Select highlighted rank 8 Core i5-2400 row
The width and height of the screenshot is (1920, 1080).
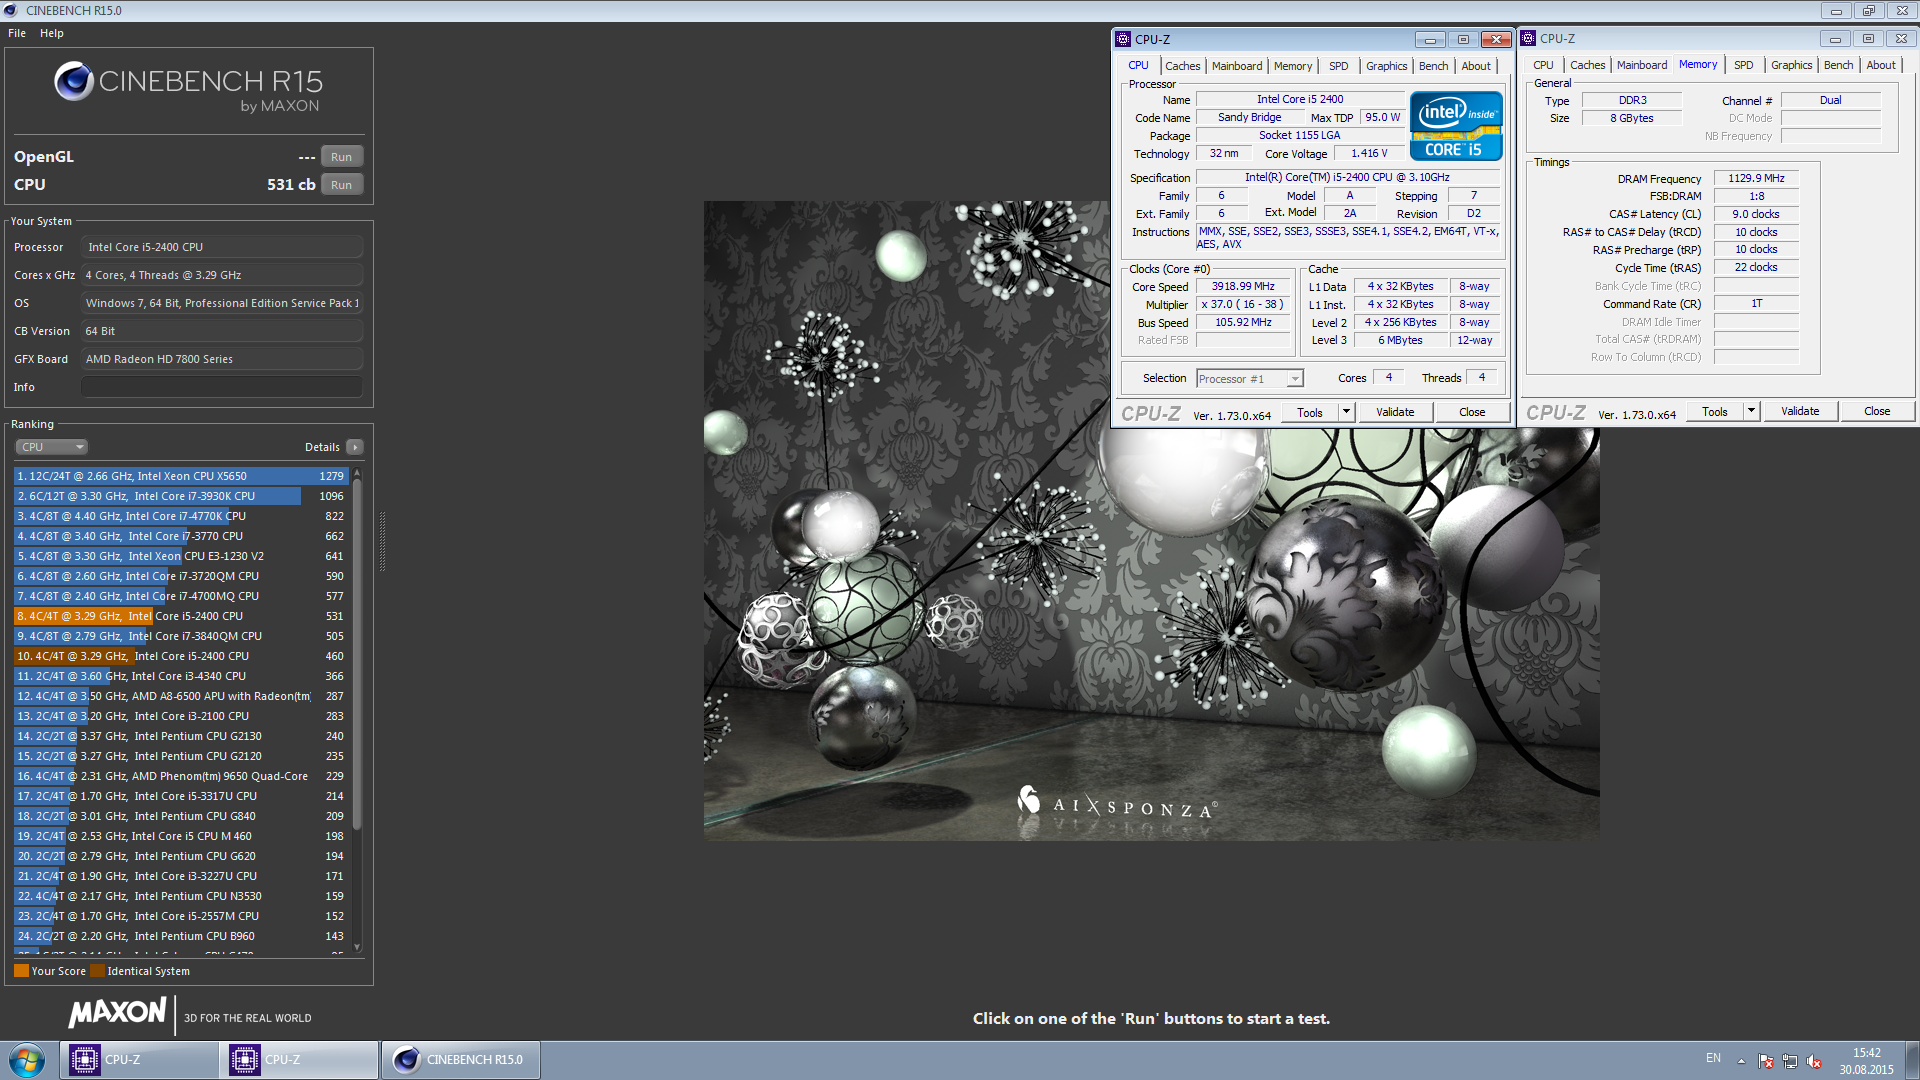pos(180,616)
